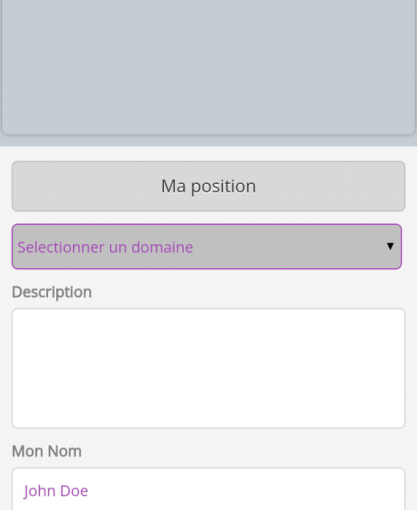Expand the domain selection combo box
Screen dimensions: 417x510
tap(207, 247)
